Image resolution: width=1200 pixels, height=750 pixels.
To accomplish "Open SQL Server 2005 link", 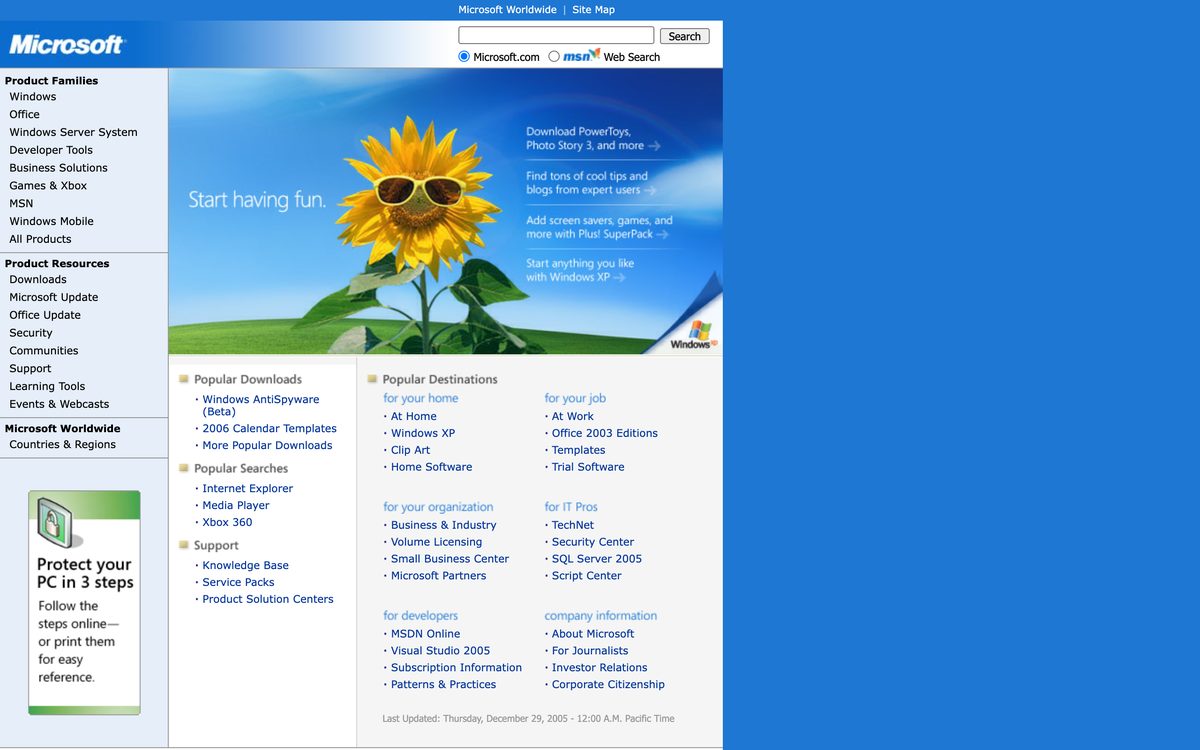I will [597, 560].
